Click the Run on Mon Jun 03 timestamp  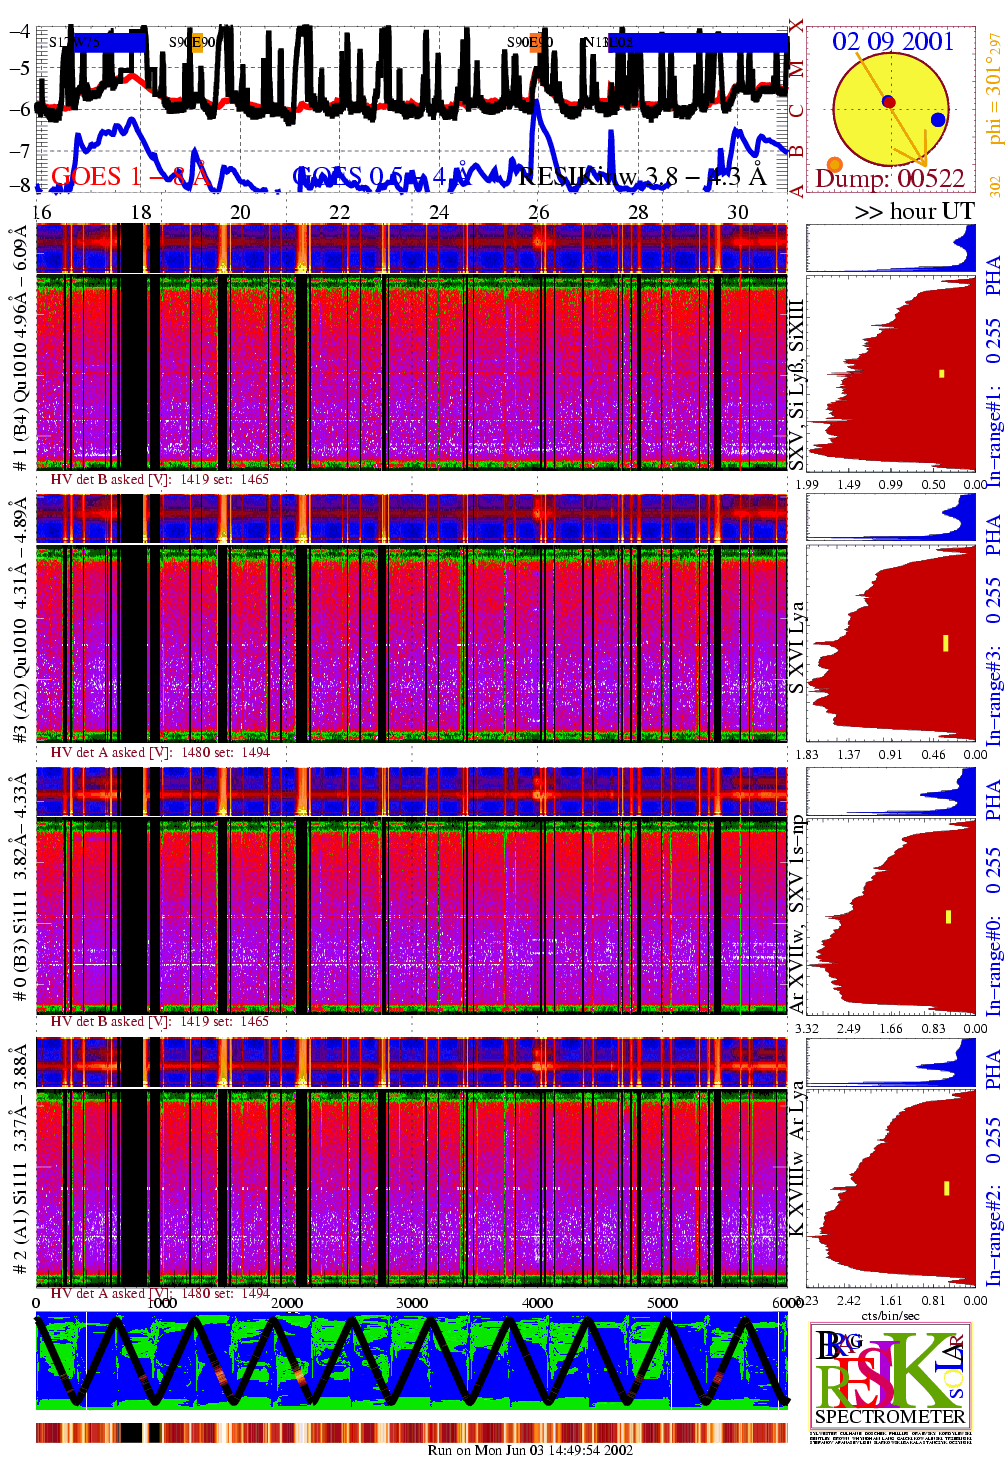point(530,1450)
